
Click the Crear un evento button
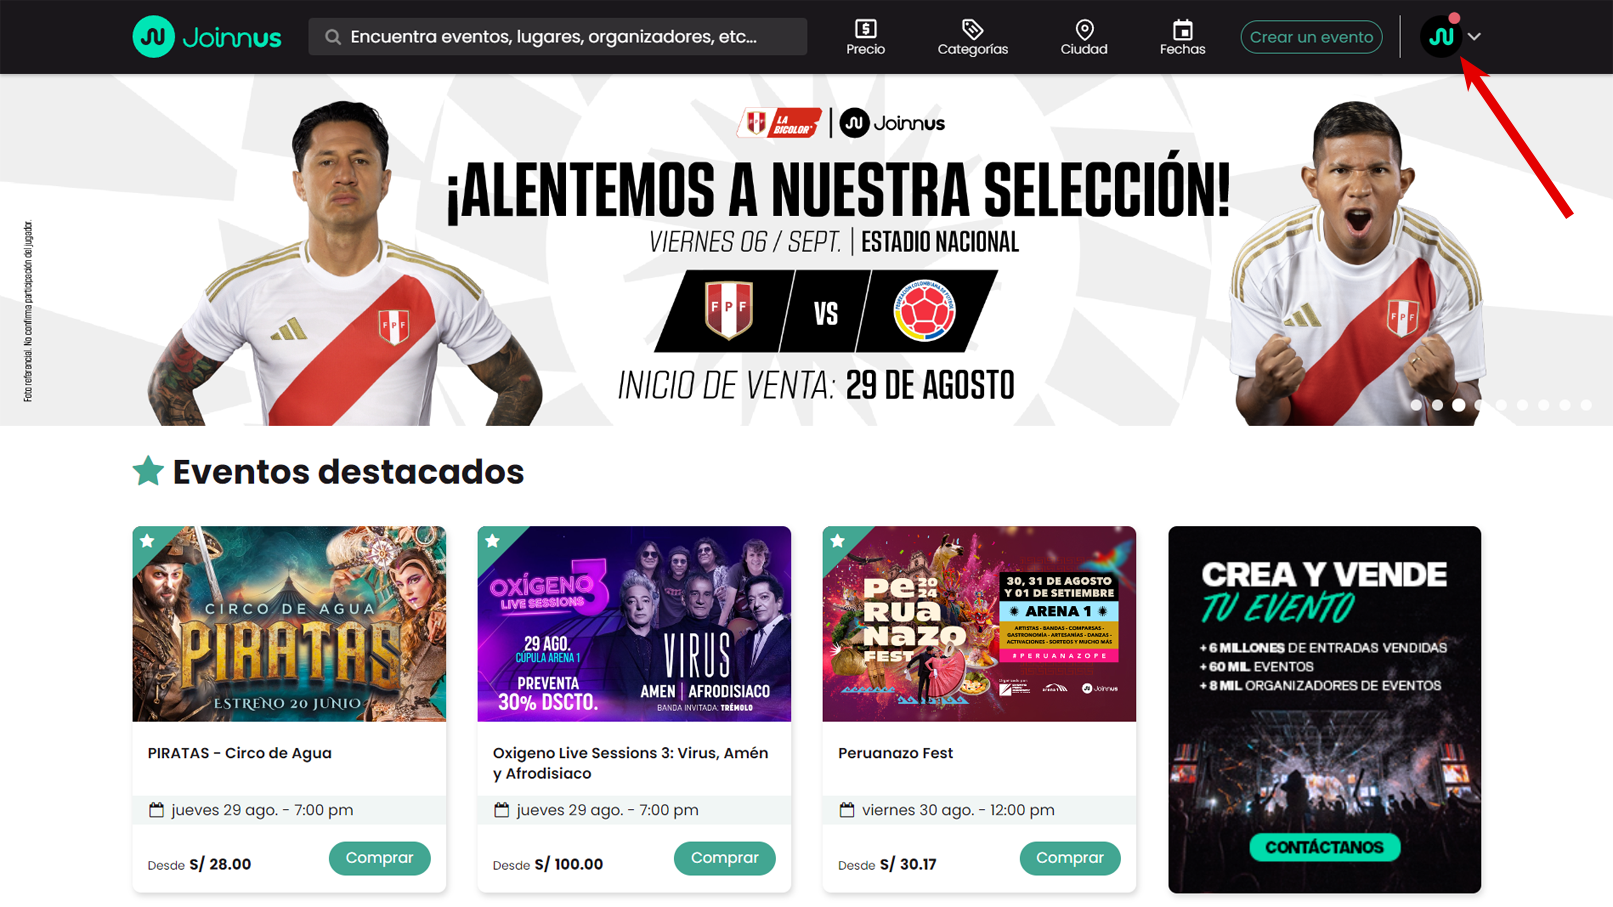pyautogui.click(x=1311, y=37)
